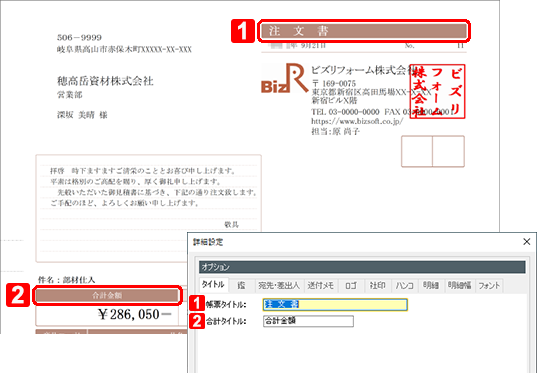This screenshot has width=547, height=383.
Task: Open the 宛先・差出人 tab
Action: pyautogui.click(x=279, y=286)
